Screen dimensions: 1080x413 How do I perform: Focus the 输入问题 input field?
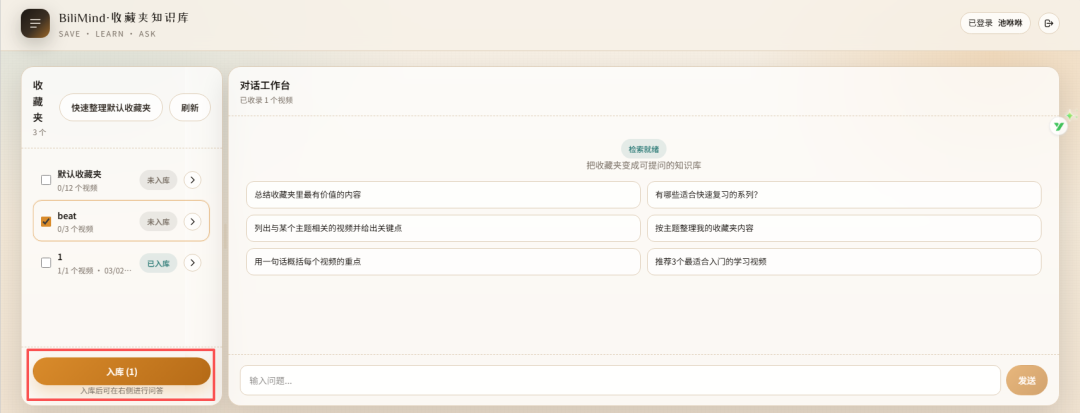(x=620, y=380)
